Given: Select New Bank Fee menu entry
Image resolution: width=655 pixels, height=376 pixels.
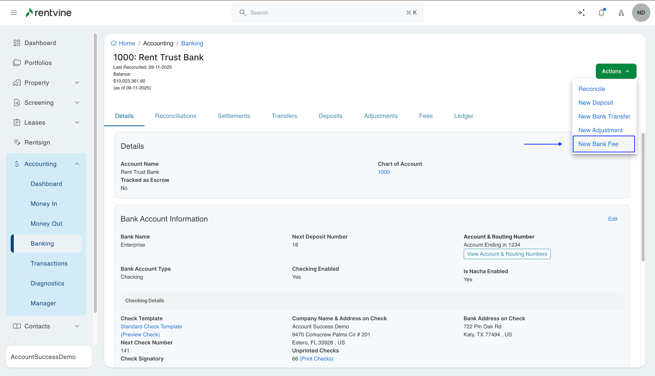Looking at the screenshot, I should tap(604, 144).
